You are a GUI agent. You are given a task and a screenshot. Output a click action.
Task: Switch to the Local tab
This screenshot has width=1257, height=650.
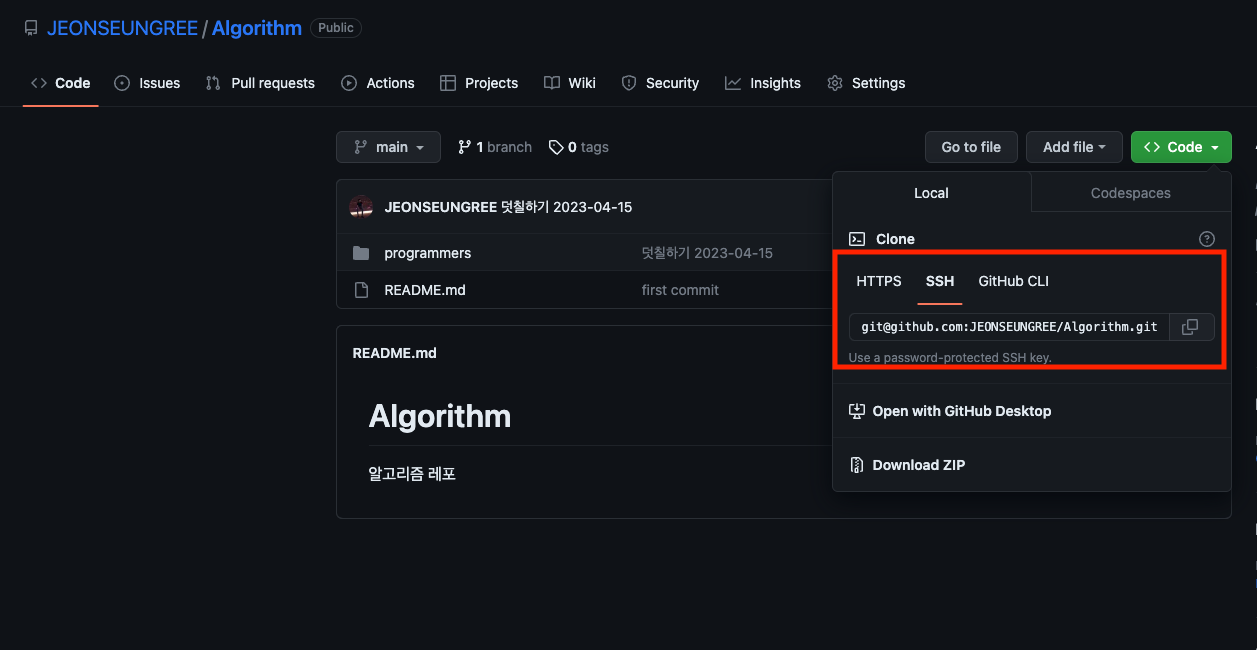(931, 193)
